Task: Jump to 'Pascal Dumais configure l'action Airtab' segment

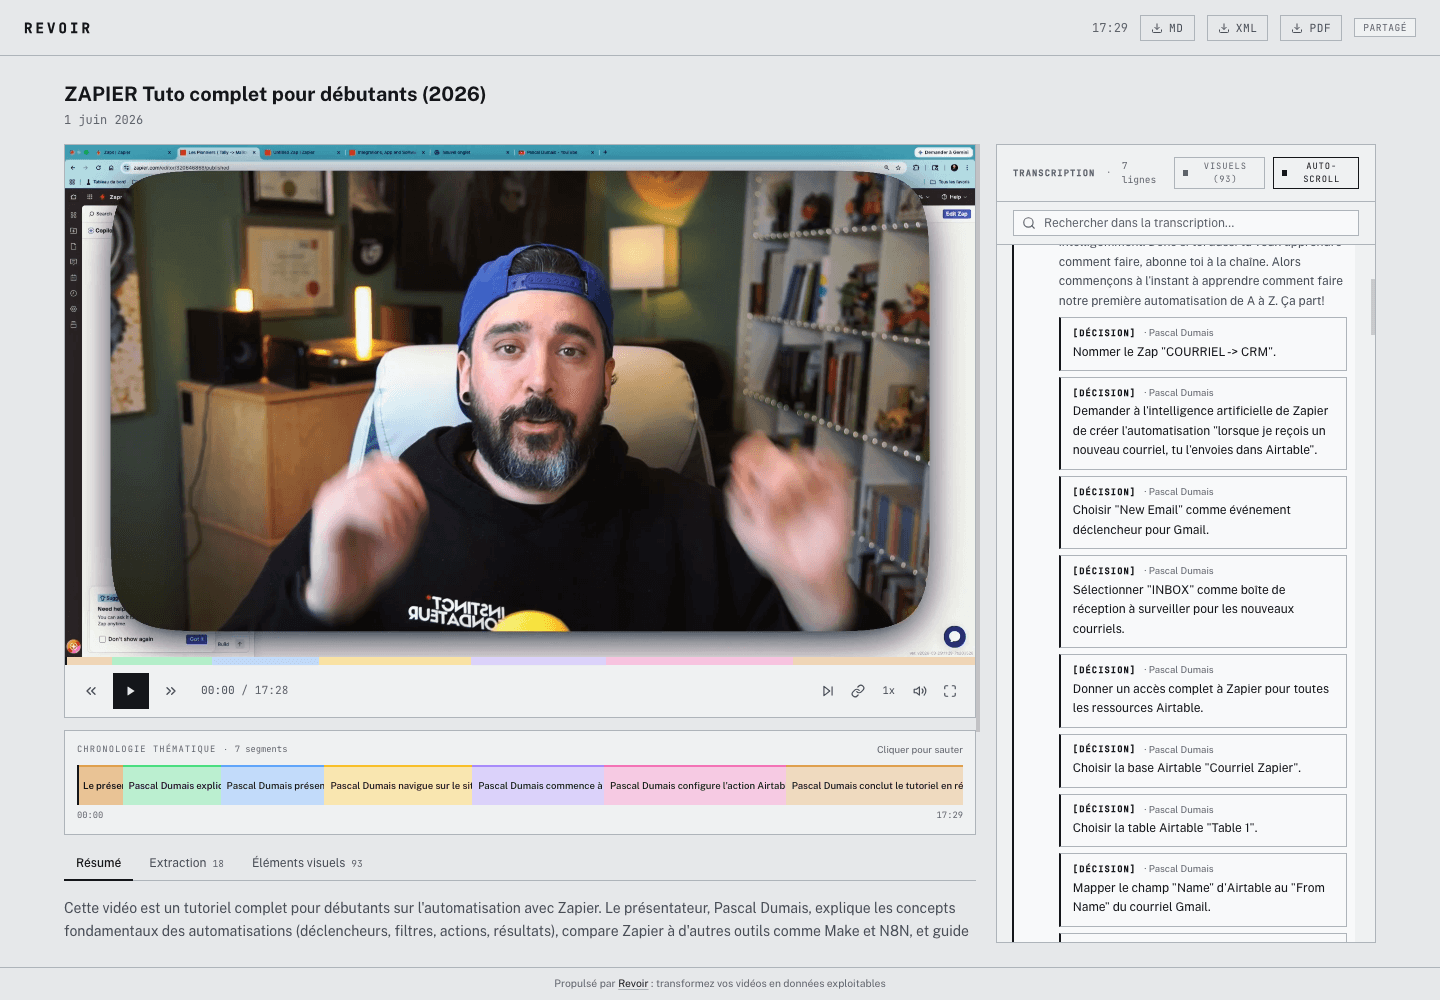Action: (x=696, y=786)
